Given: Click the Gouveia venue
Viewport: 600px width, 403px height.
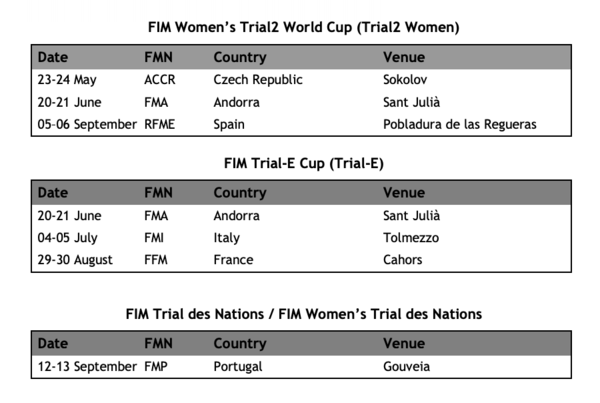Looking at the screenshot, I should [406, 367].
